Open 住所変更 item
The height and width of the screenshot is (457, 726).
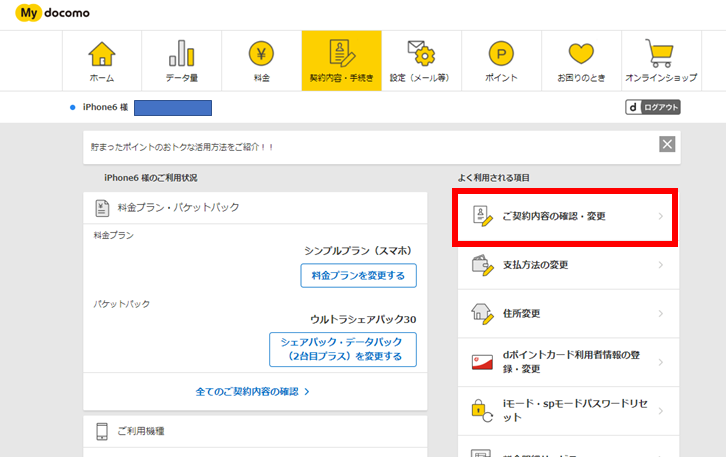click(569, 313)
